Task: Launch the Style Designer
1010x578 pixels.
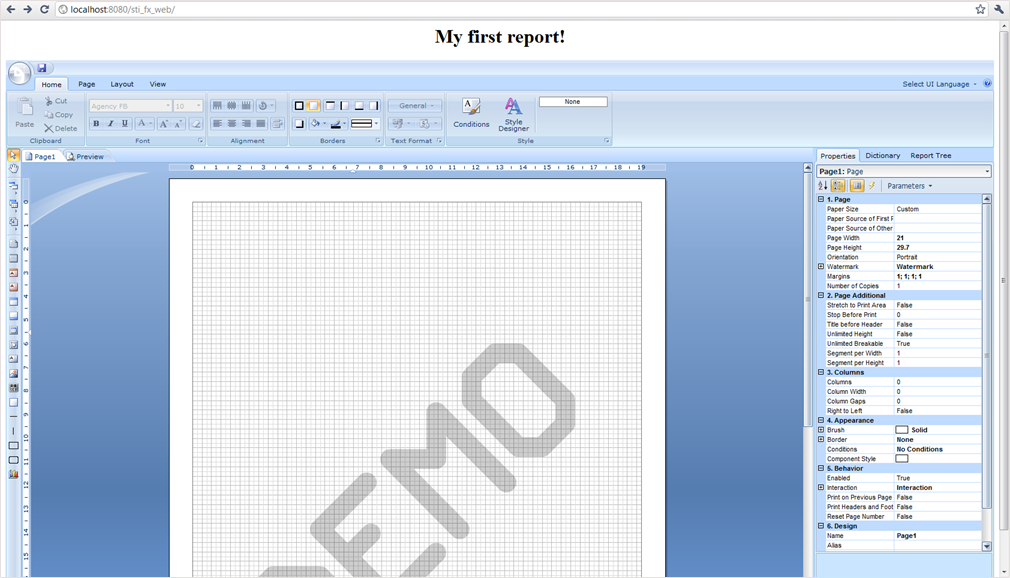Action: tap(513, 113)
